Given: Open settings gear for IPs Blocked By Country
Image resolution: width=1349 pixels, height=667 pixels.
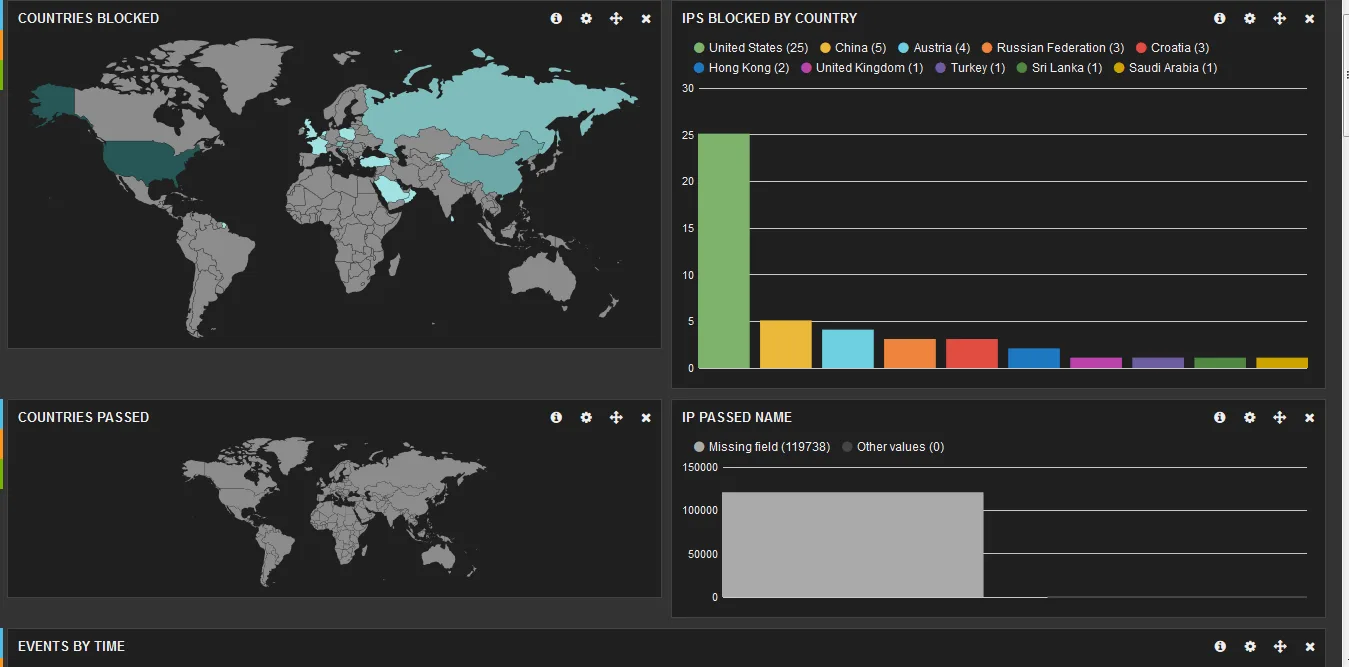Looking at the screenshot, I should click(1250, 19).
